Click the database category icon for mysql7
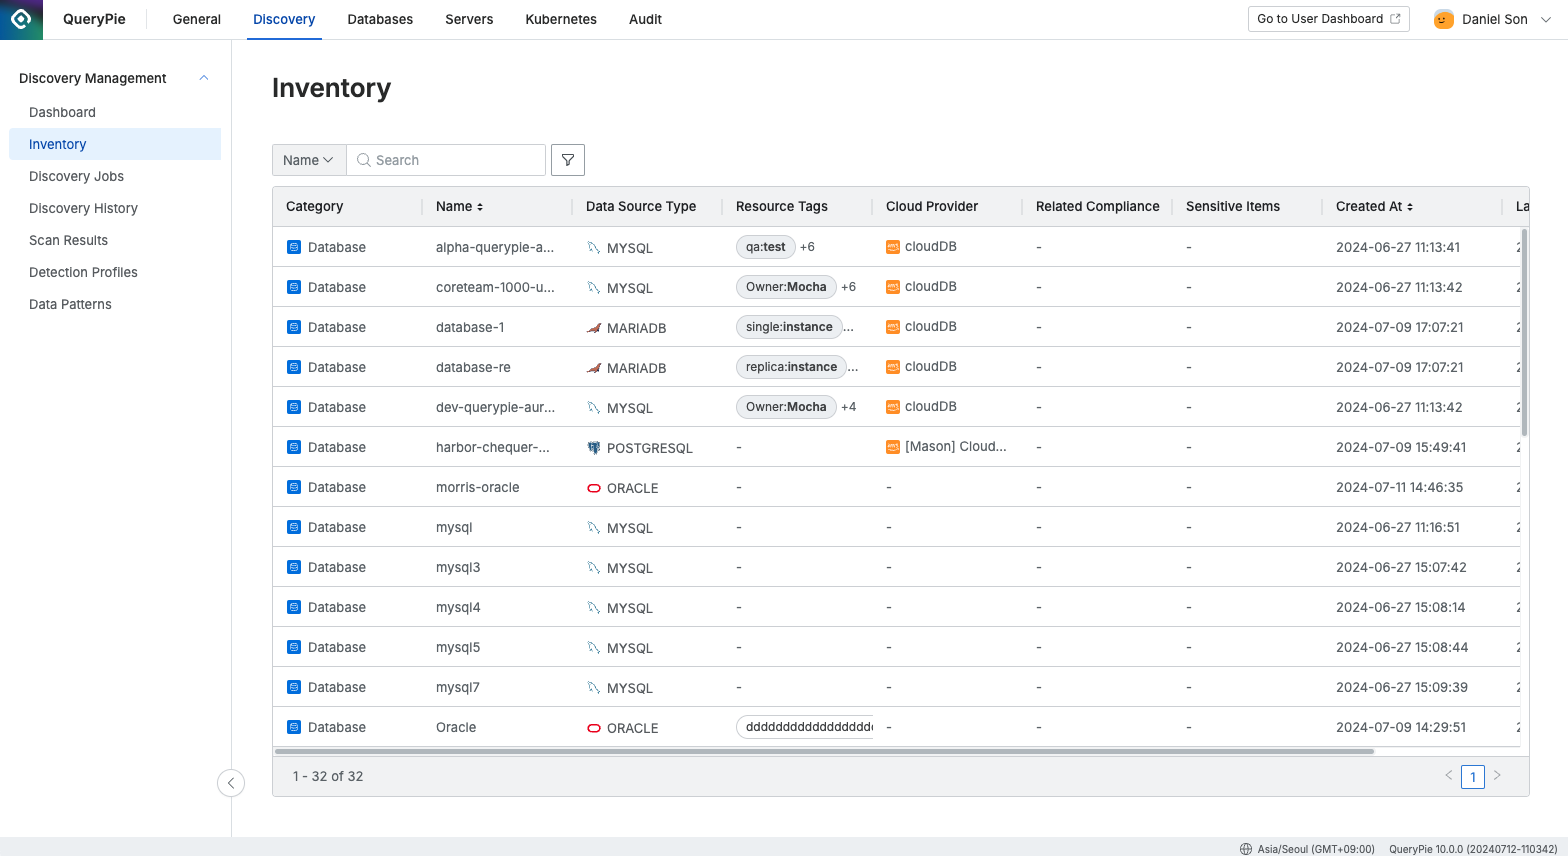 click(294, 687)
